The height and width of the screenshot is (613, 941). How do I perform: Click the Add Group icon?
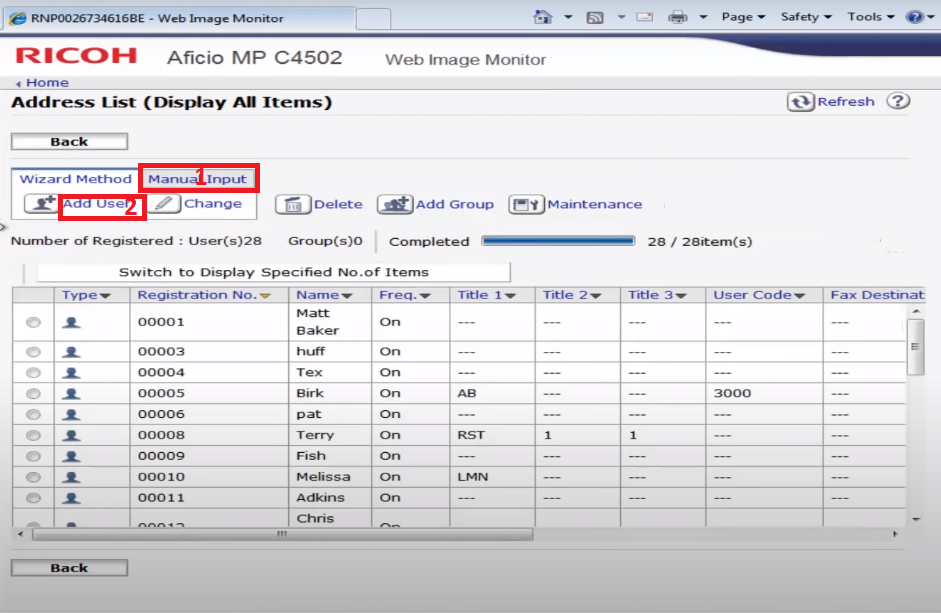(395, 204)
